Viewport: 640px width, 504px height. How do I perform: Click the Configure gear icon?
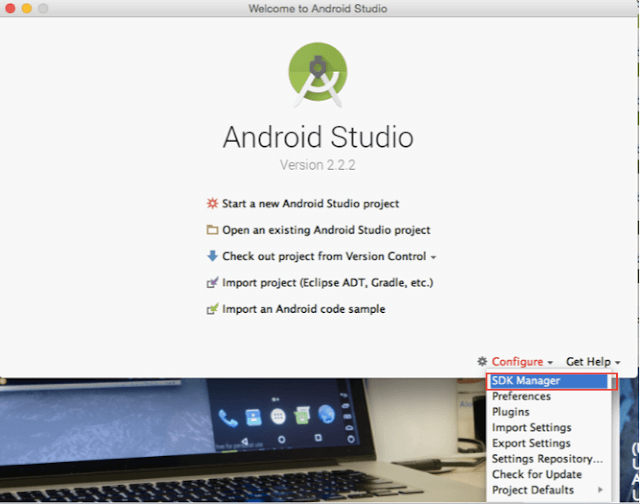482,361
